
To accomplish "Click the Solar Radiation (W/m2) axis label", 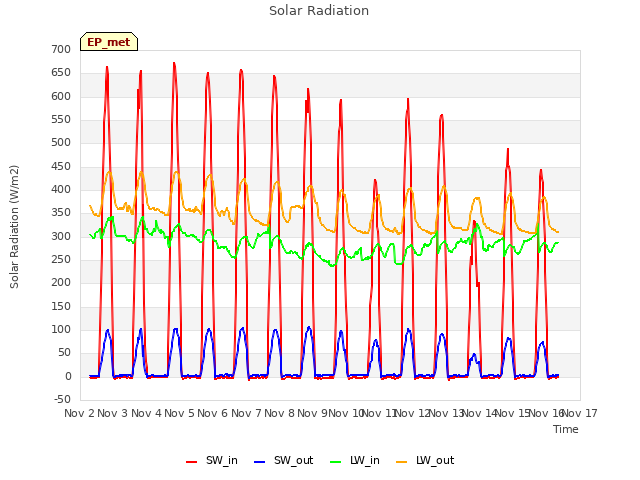I will (14, 227).
